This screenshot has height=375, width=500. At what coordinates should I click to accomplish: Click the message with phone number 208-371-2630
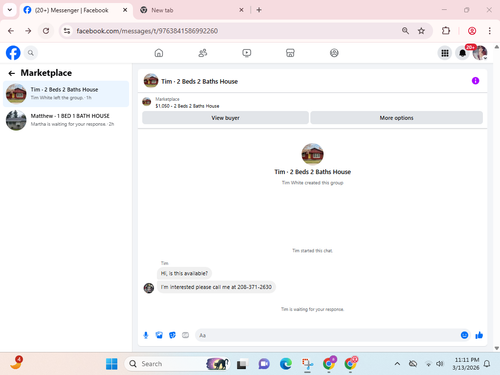[216, 287]
